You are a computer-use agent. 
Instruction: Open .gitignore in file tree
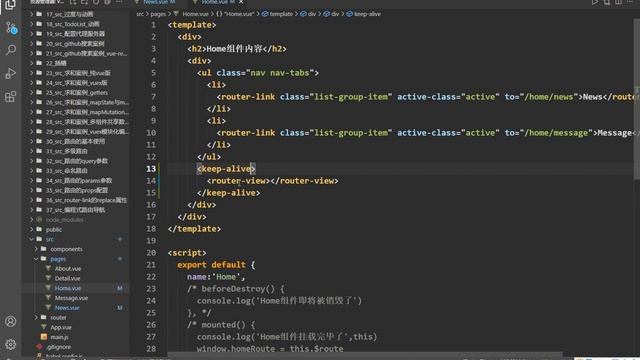point(58,347)
